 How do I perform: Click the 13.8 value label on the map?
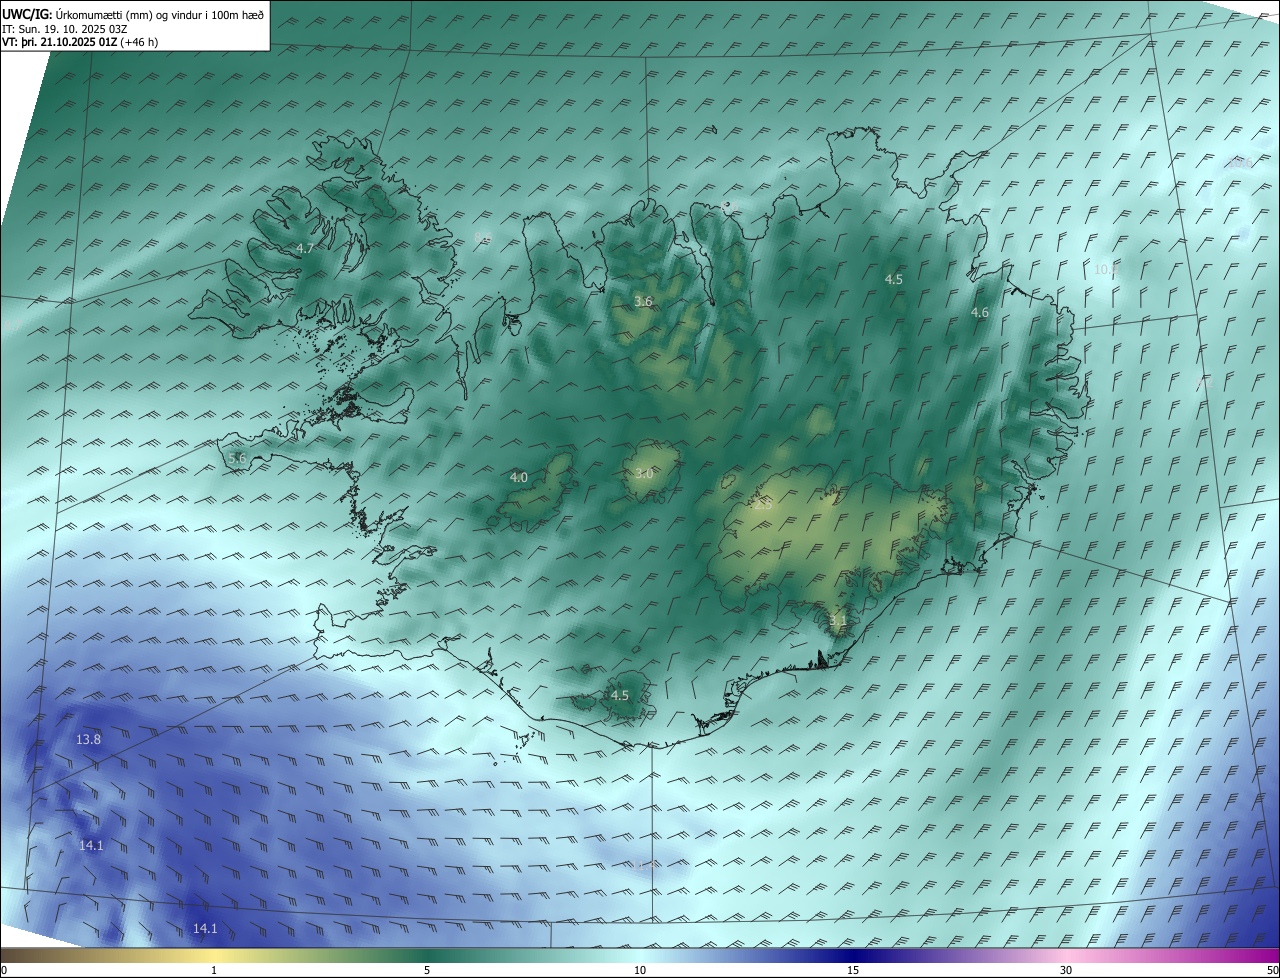coord(88,740)
